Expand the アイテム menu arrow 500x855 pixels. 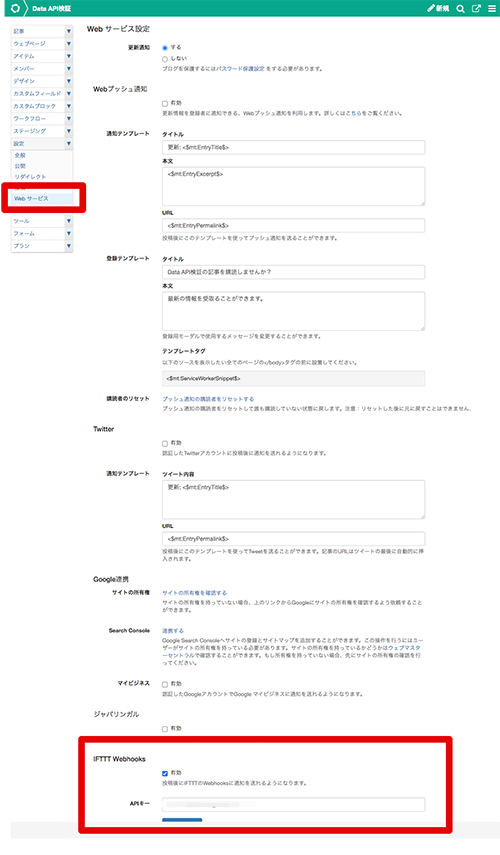coord(69,56)
